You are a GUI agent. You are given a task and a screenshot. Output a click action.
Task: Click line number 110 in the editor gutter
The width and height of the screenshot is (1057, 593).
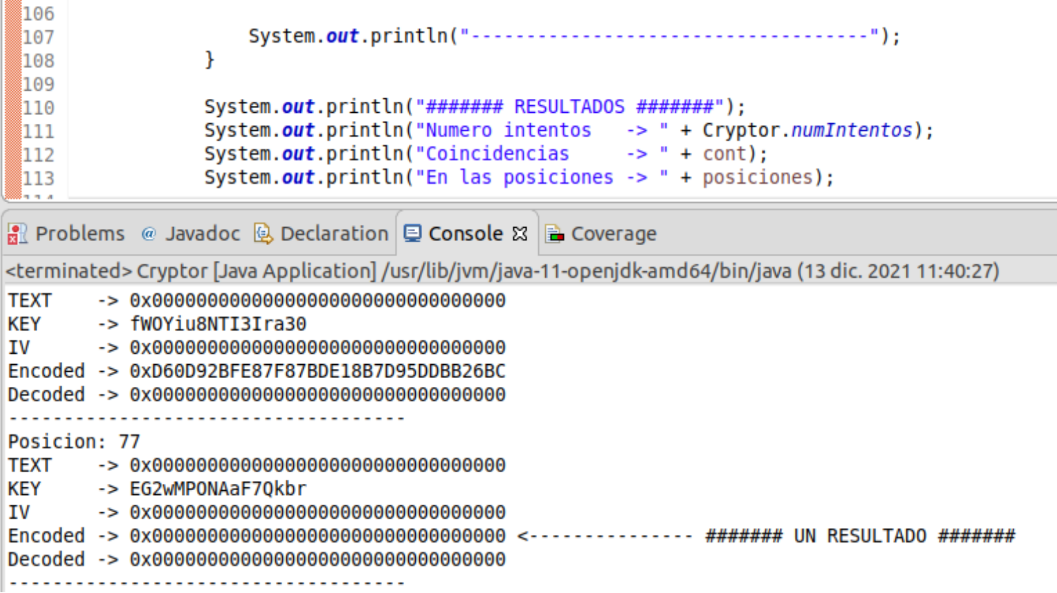(x=38, y=107)
